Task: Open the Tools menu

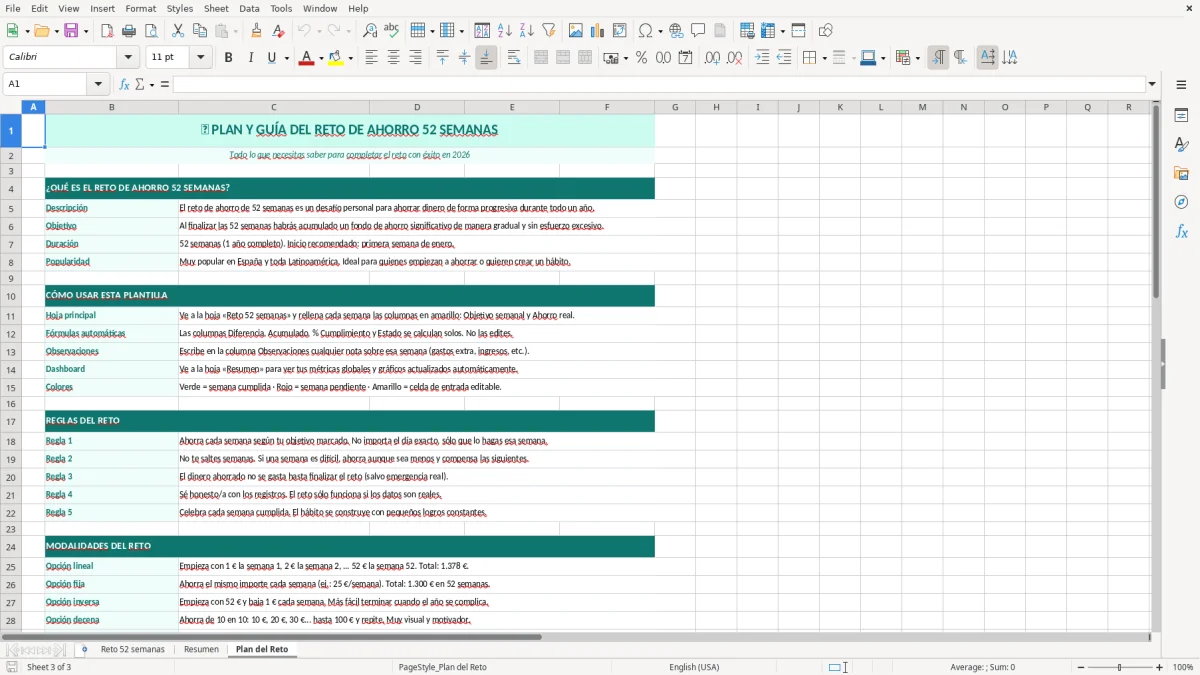Action: (281, 8)
